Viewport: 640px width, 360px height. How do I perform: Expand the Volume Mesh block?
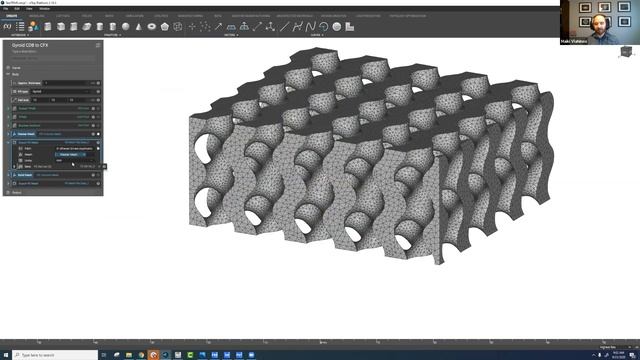coord(8,134)
